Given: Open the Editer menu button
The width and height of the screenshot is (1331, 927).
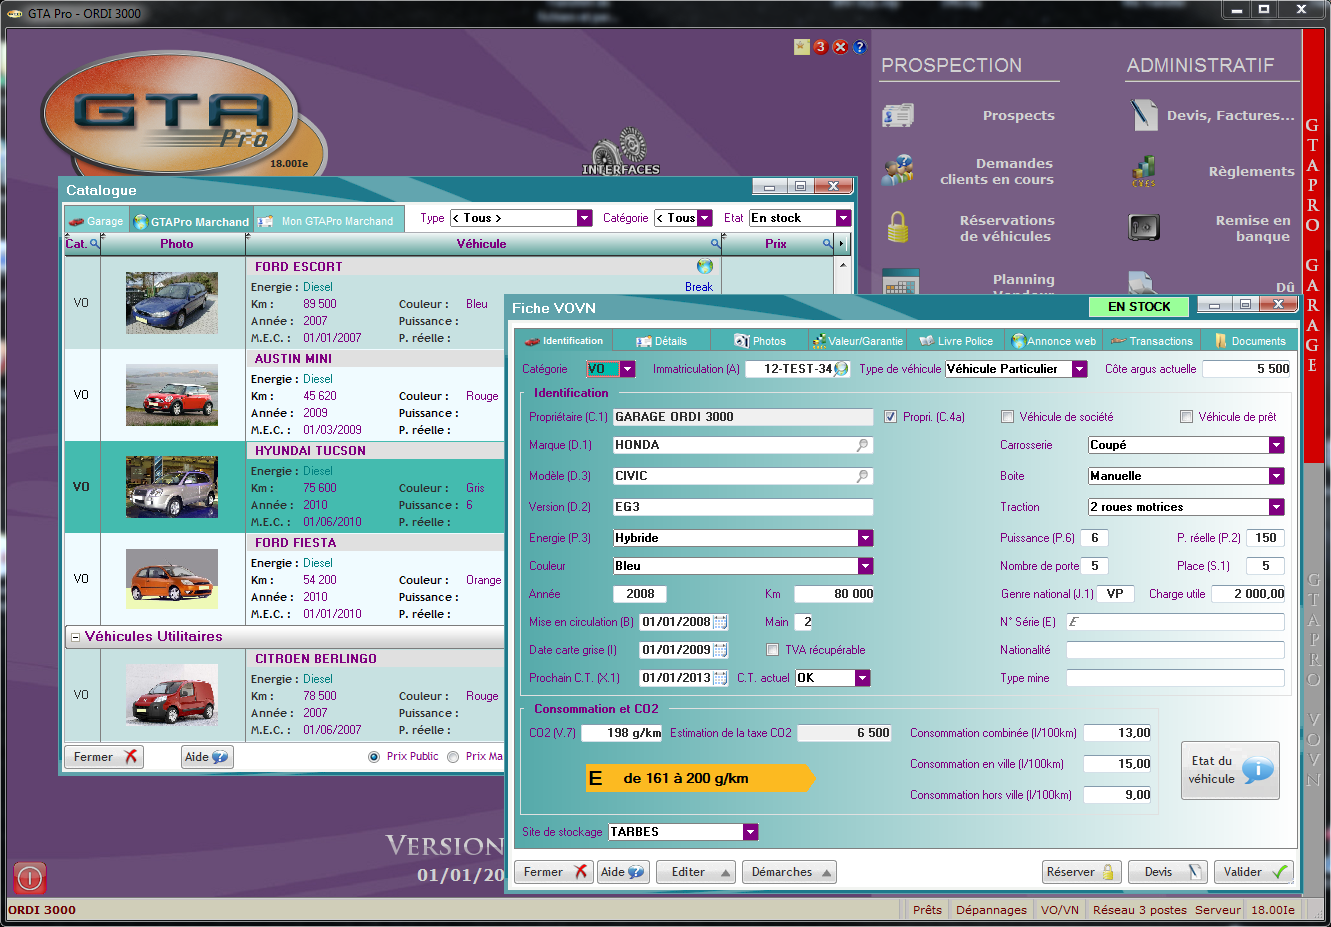Looking at the screenshot, I should (x=696, y=872).
